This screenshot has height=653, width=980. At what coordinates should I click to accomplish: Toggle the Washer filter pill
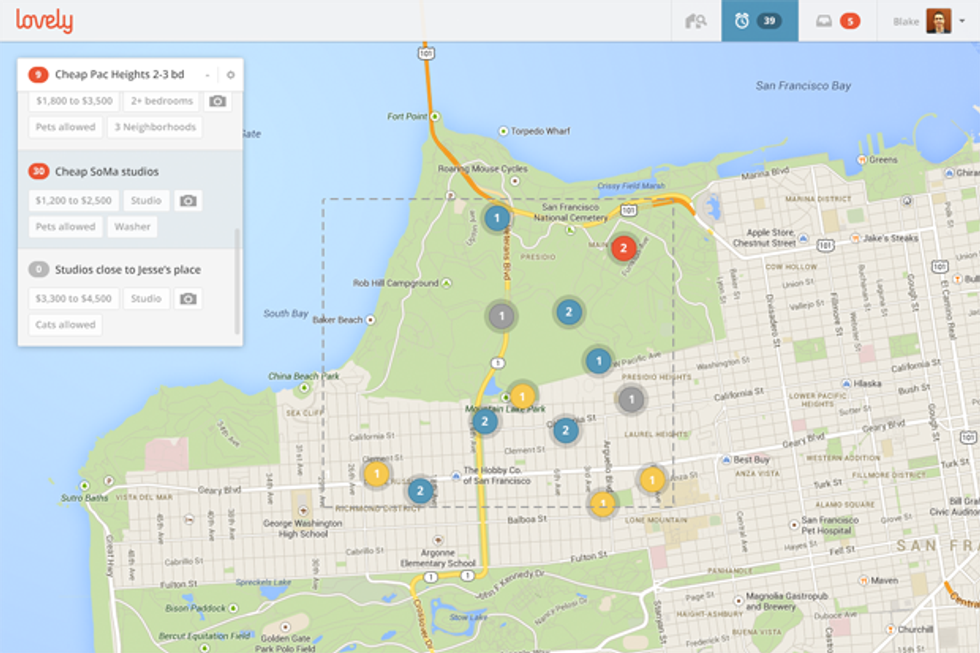[132, 227]
